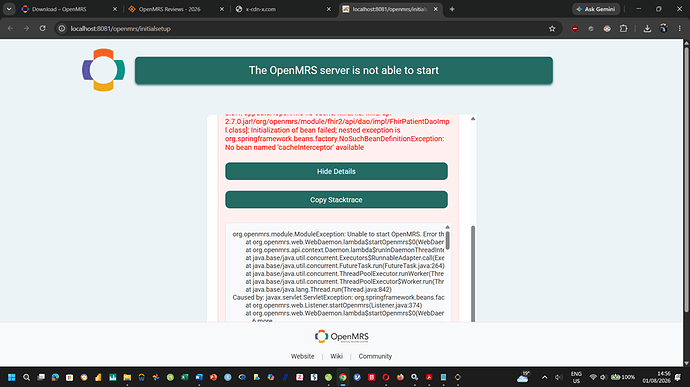Open Windows taskbar Search

click(26, 377)
